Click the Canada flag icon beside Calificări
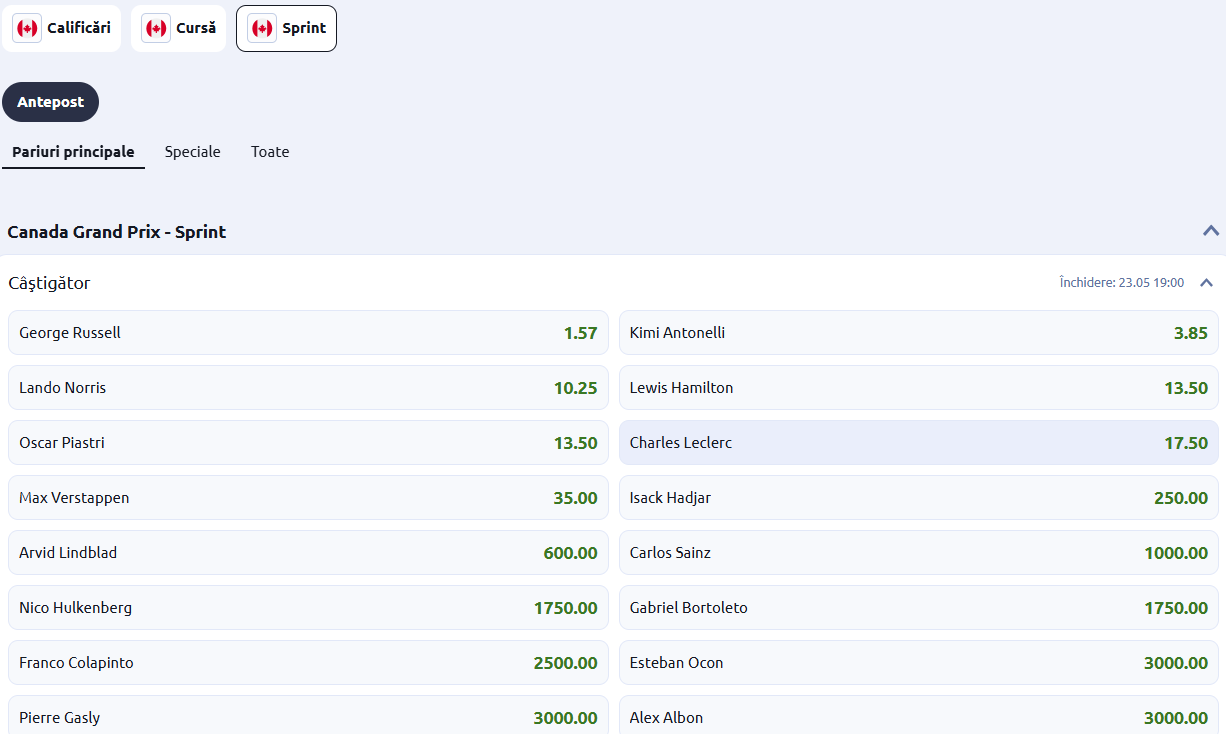 coord(27,28)
